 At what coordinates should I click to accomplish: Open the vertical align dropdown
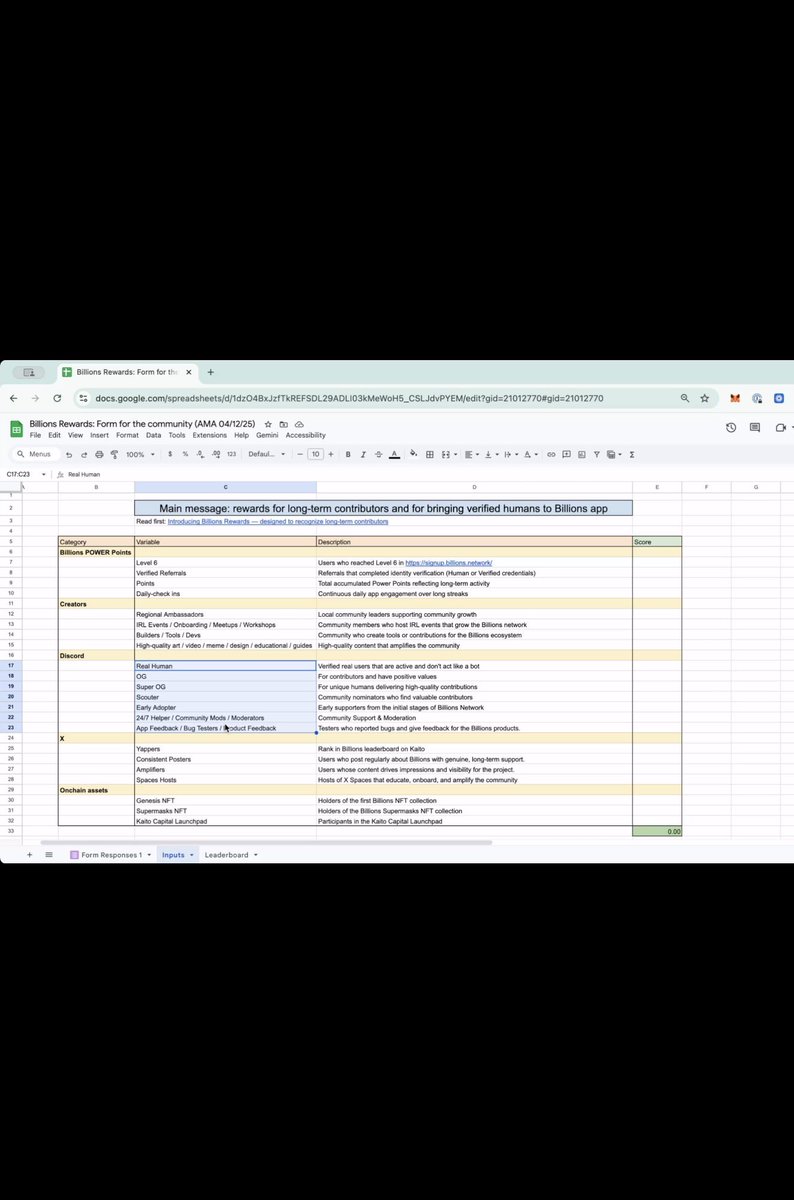490,454
